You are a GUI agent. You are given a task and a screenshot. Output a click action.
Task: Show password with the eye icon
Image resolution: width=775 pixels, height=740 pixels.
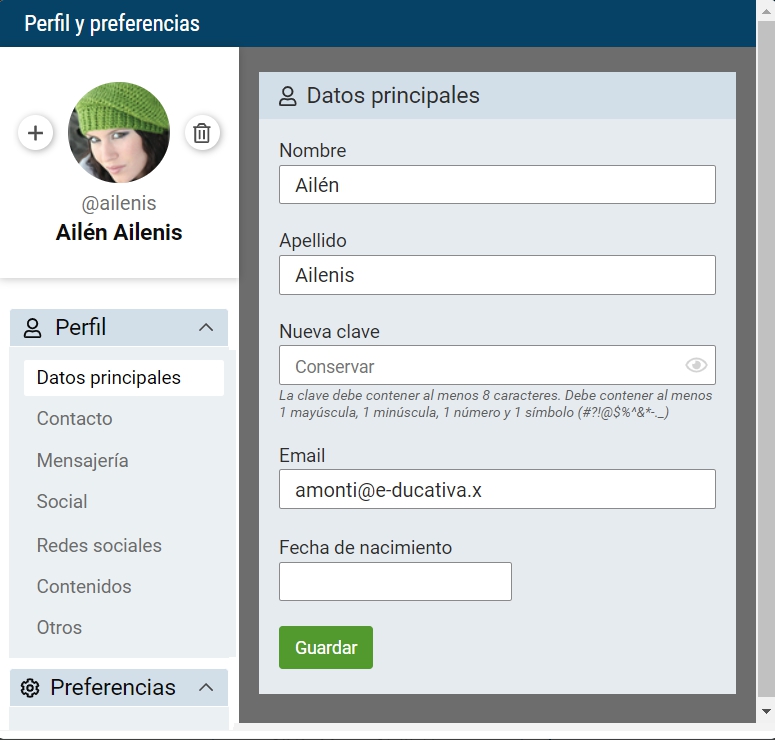click(696, 366)
